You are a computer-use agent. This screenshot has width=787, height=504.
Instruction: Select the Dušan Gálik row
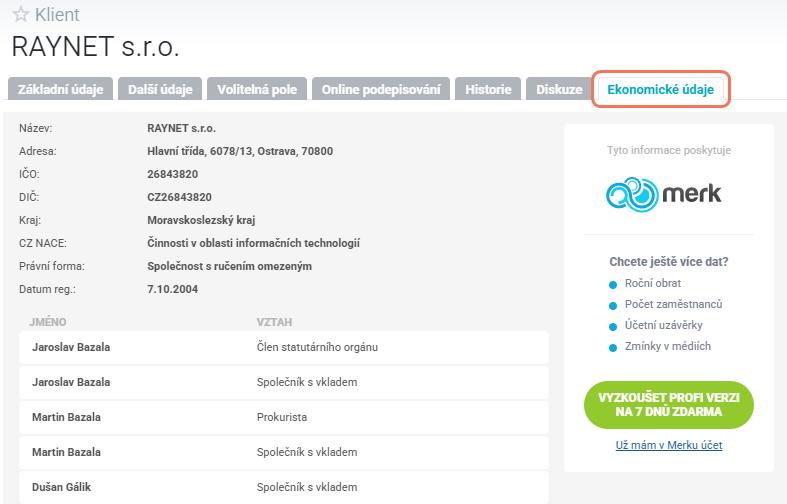[284, 487]
